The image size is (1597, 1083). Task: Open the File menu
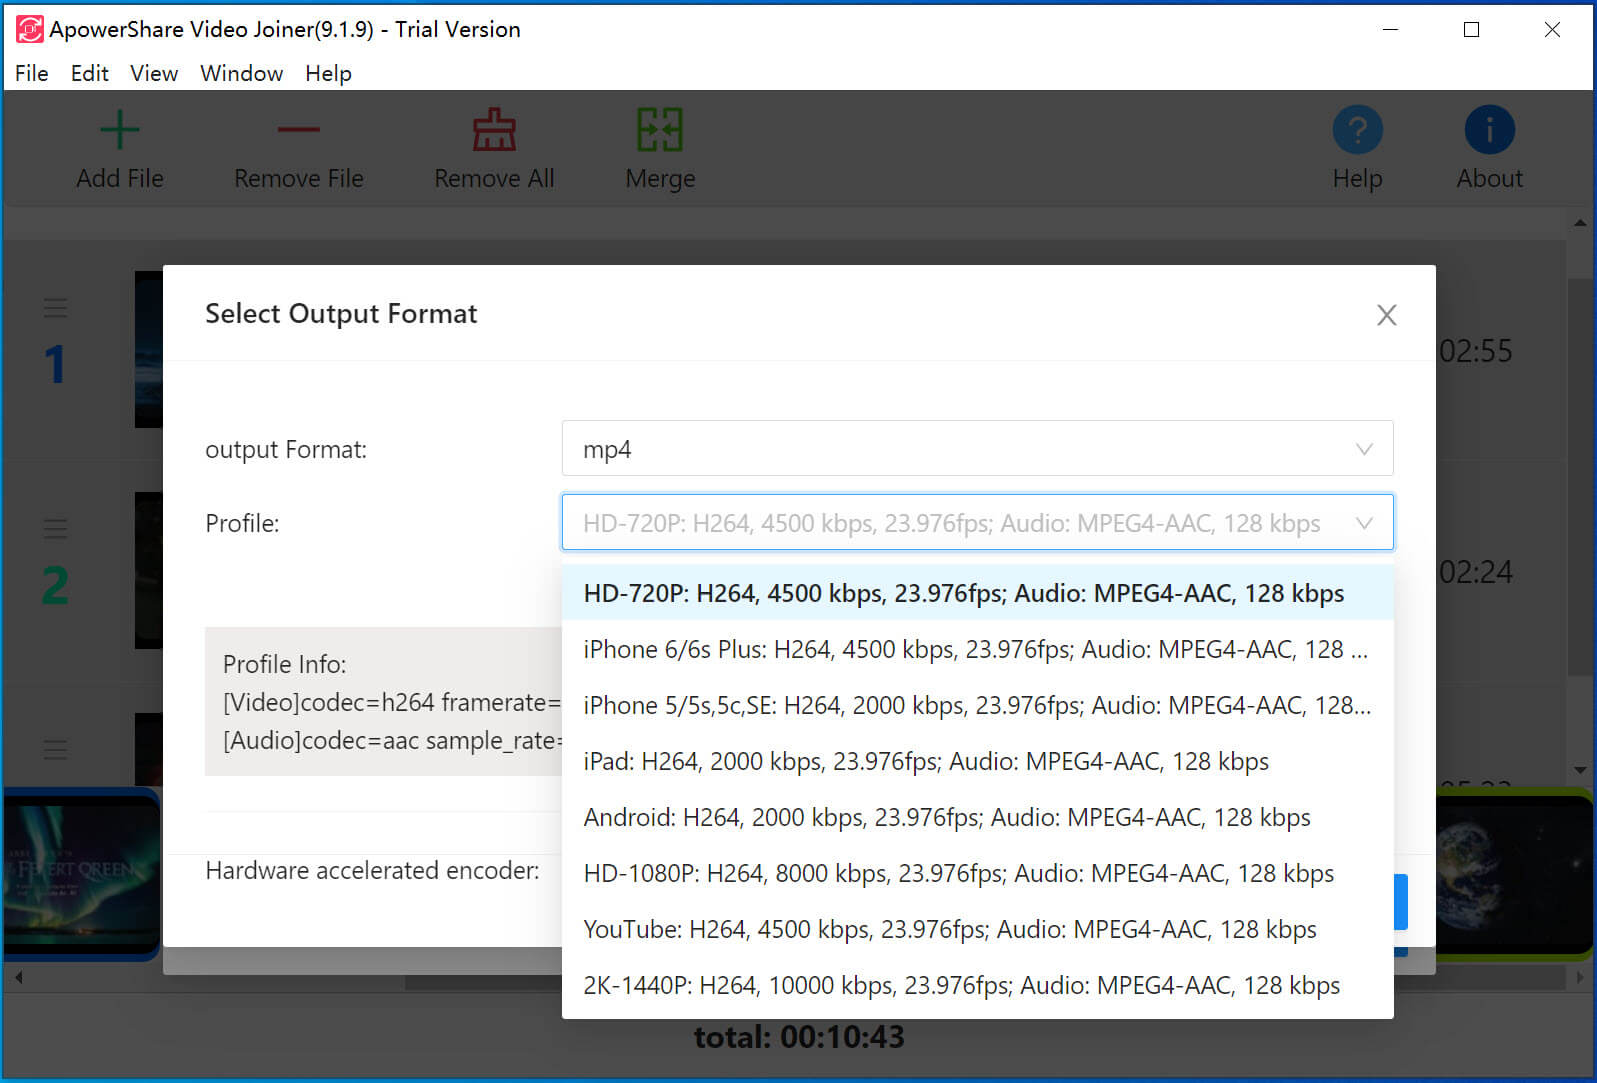(x=31, y=73)
